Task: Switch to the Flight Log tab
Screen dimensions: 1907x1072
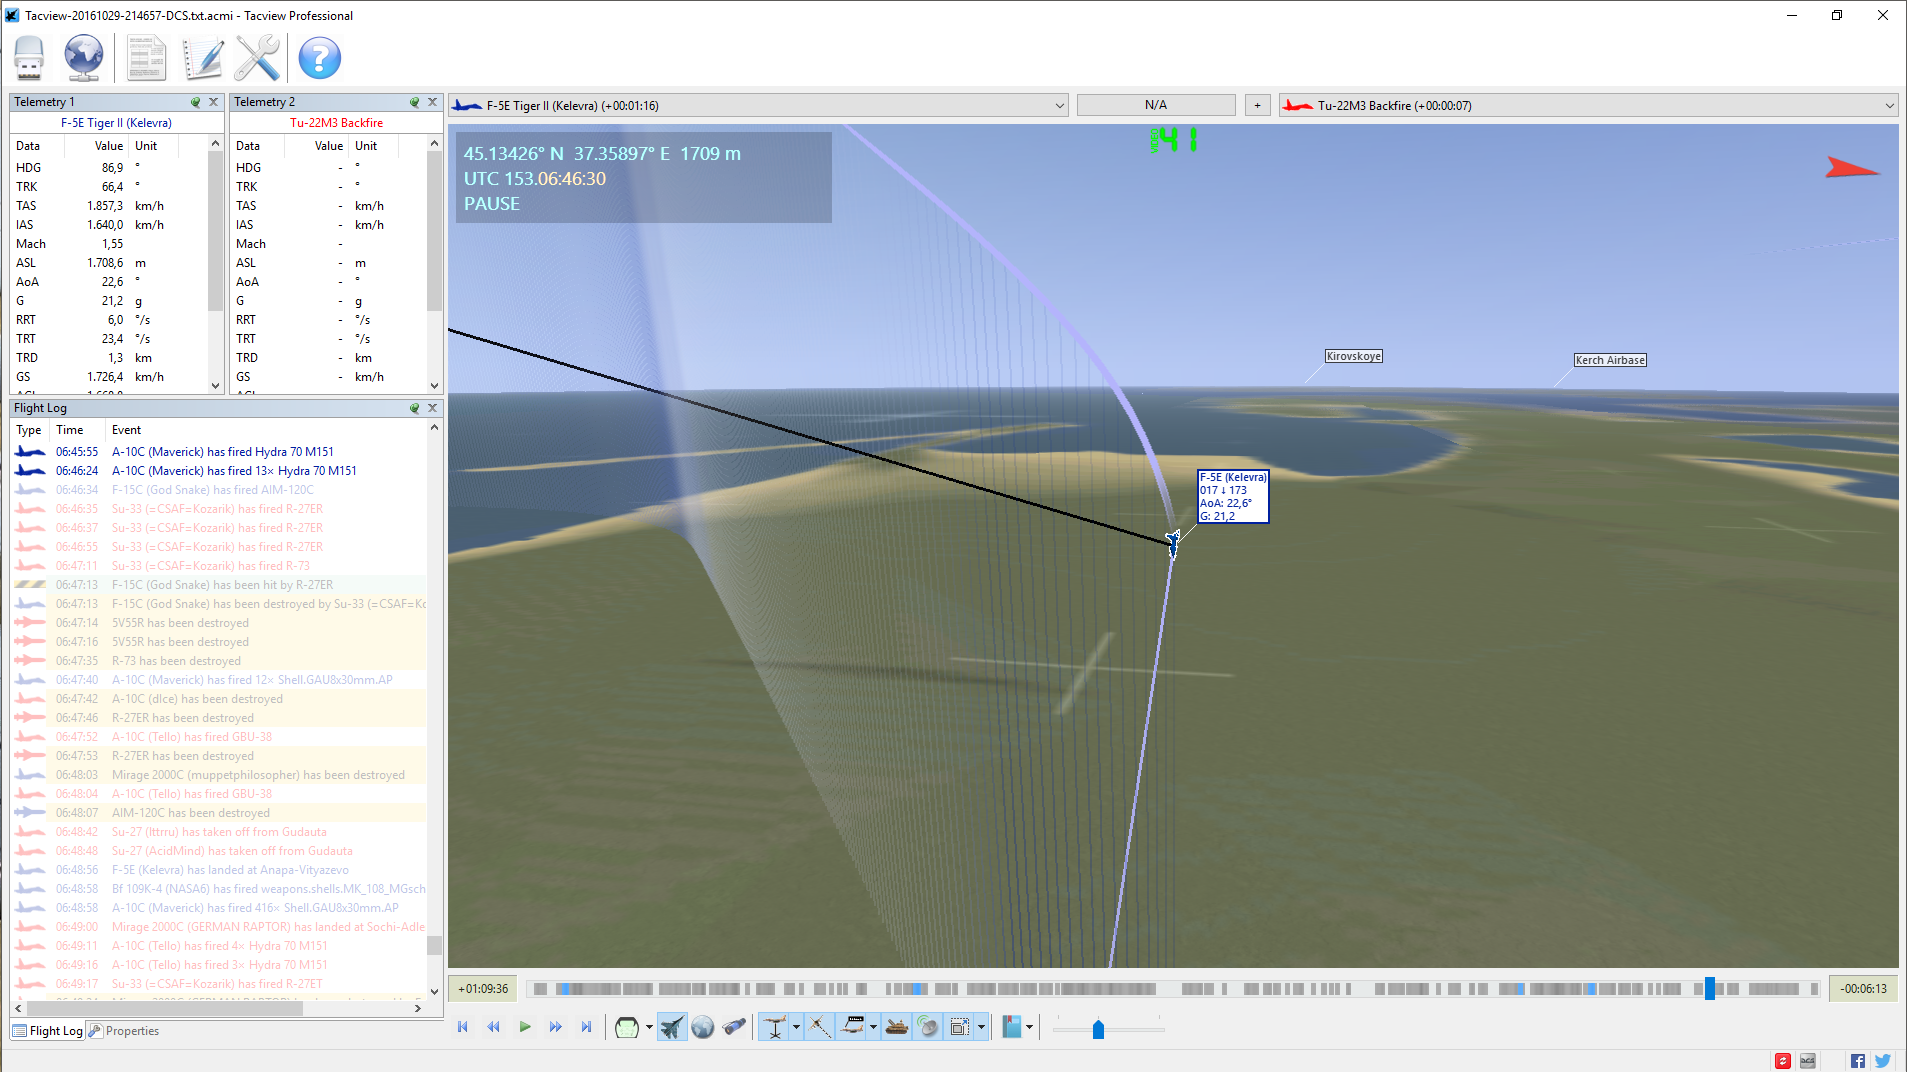Action: [x=47, y=1031]
